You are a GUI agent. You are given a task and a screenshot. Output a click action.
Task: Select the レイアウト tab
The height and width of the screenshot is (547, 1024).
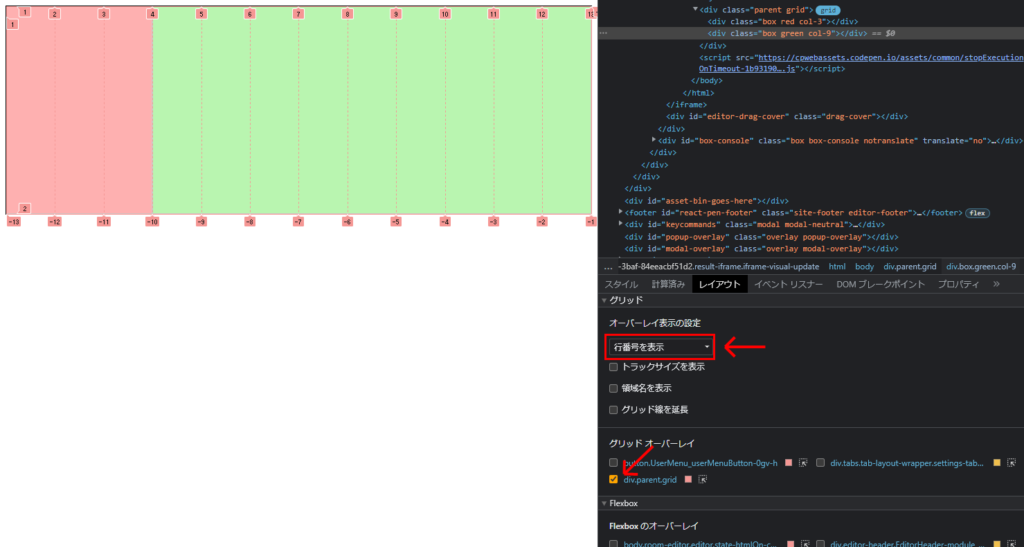click(720, 284)
